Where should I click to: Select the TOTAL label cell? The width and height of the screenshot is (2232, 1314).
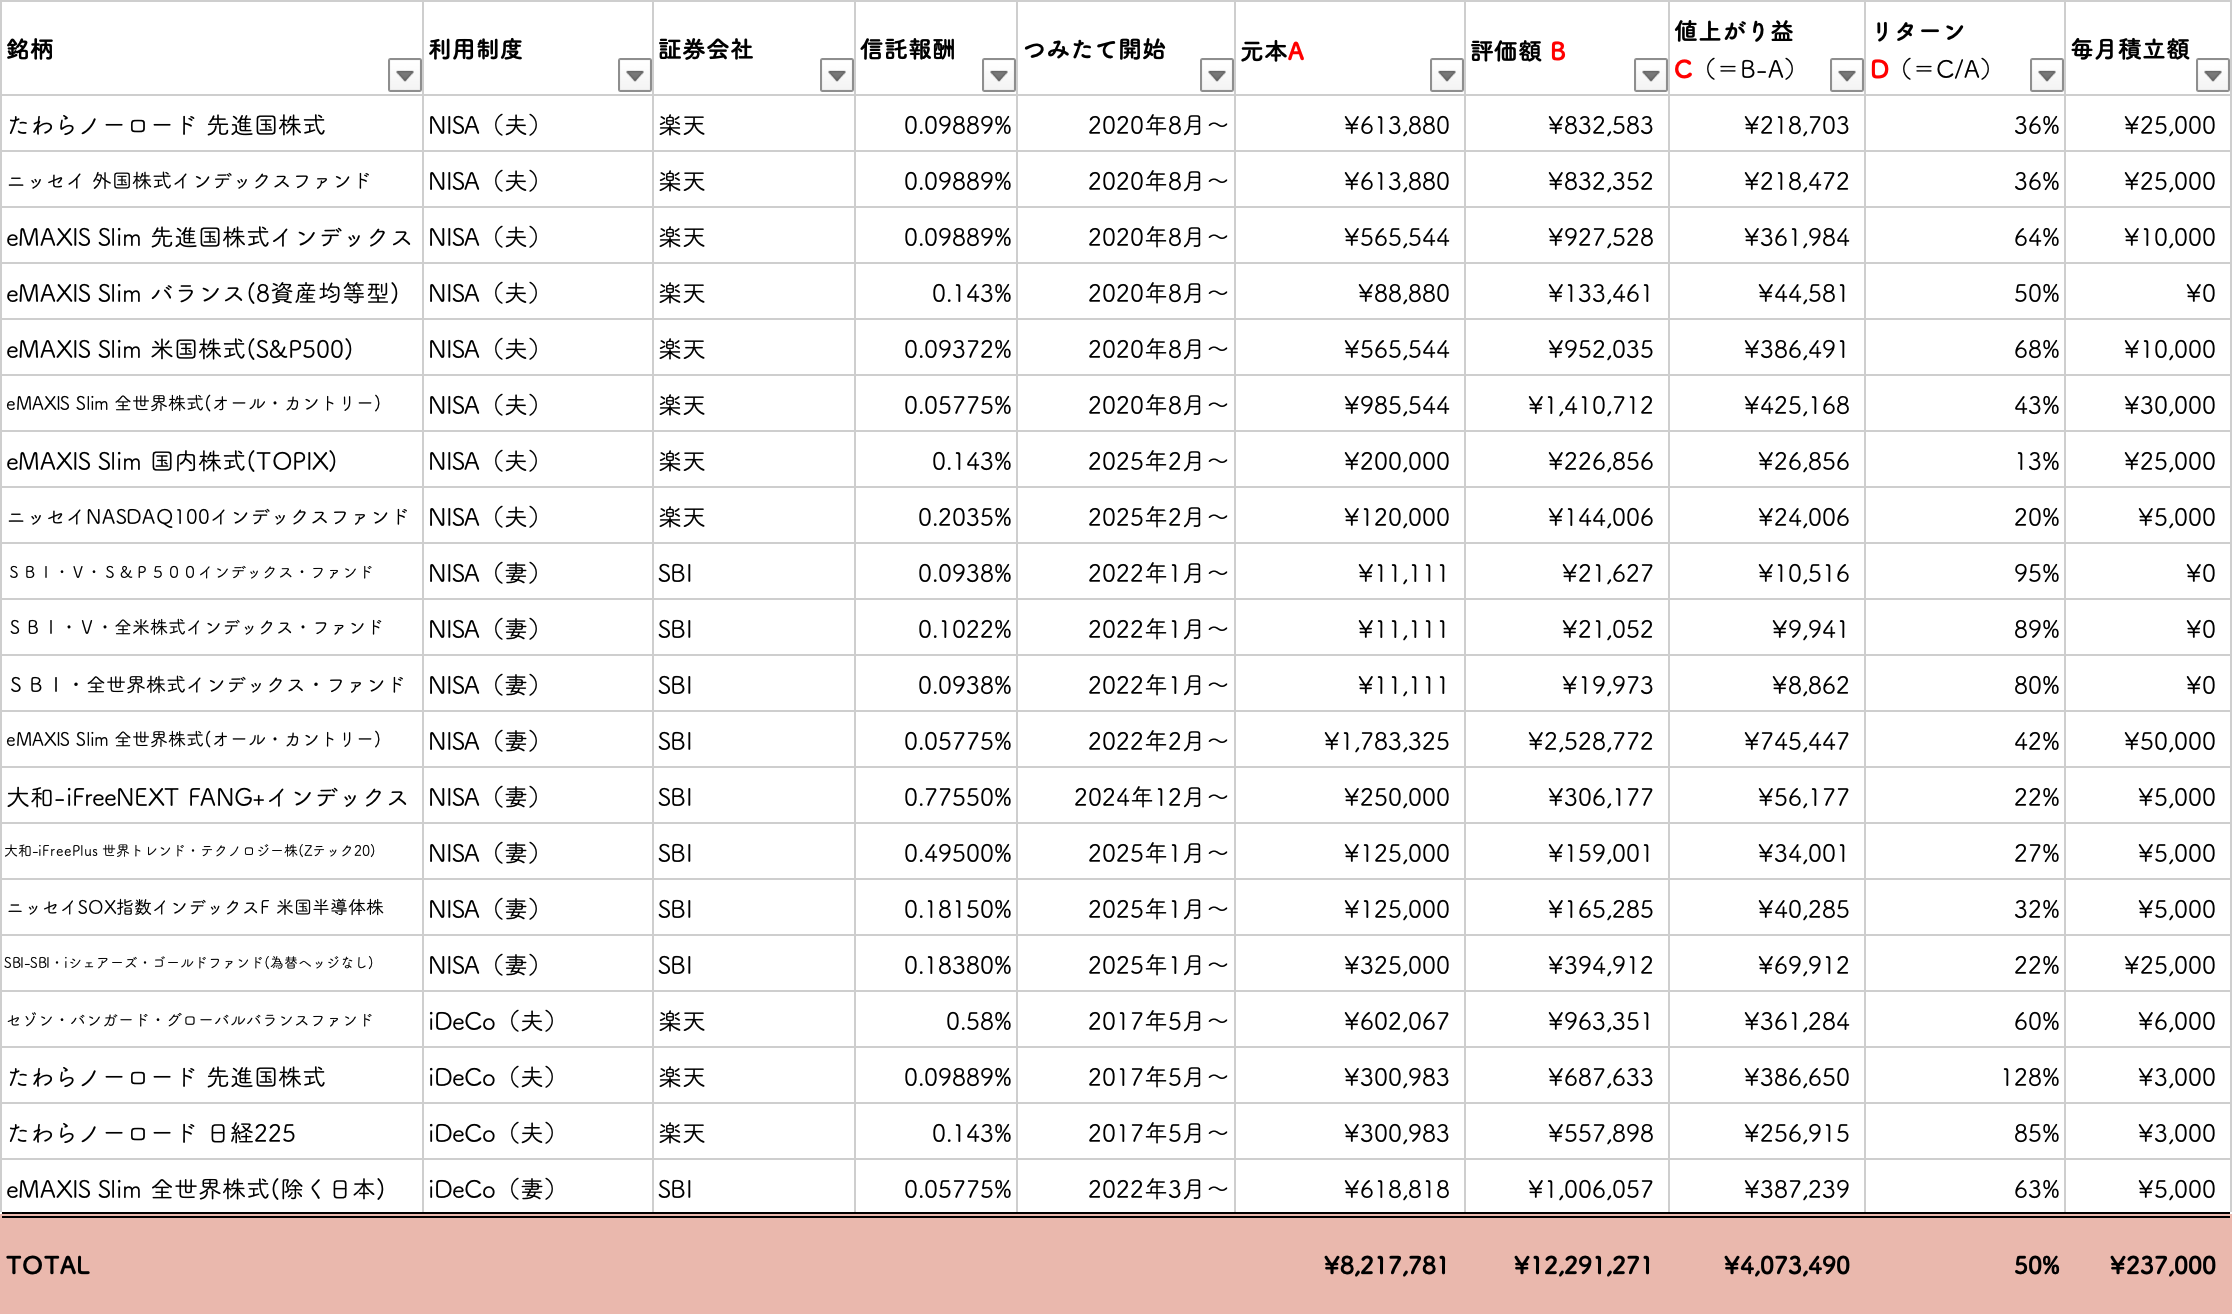(48, 1265)
